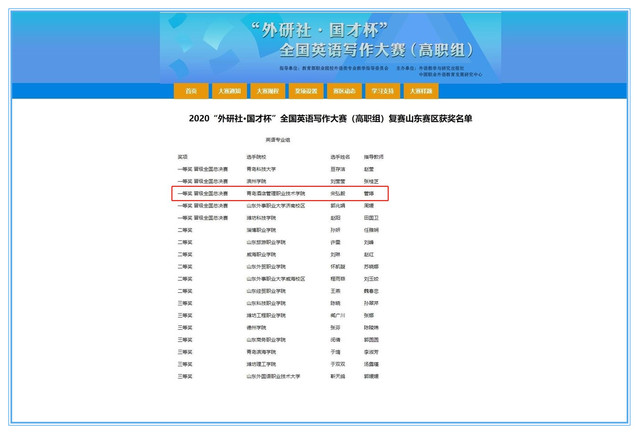Open the 首页 navigation tab
This screenshot has width=638, height=434.
click(190, 91)
